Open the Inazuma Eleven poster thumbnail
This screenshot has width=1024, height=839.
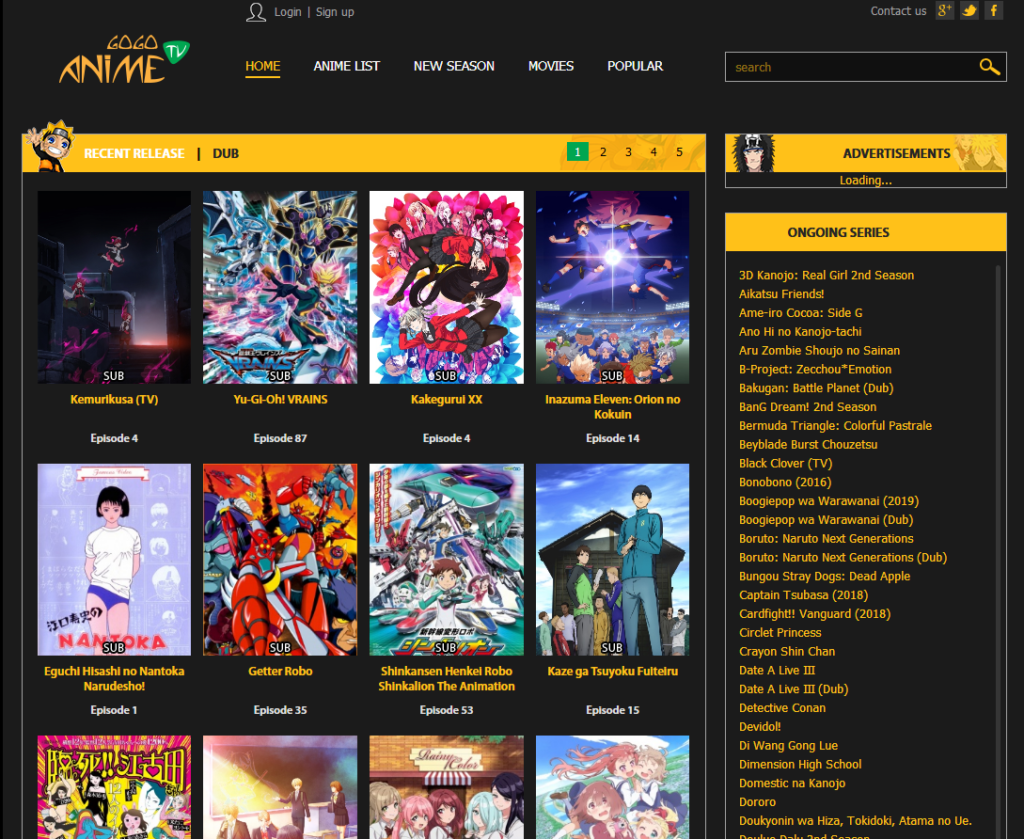[x=613, y=287]
